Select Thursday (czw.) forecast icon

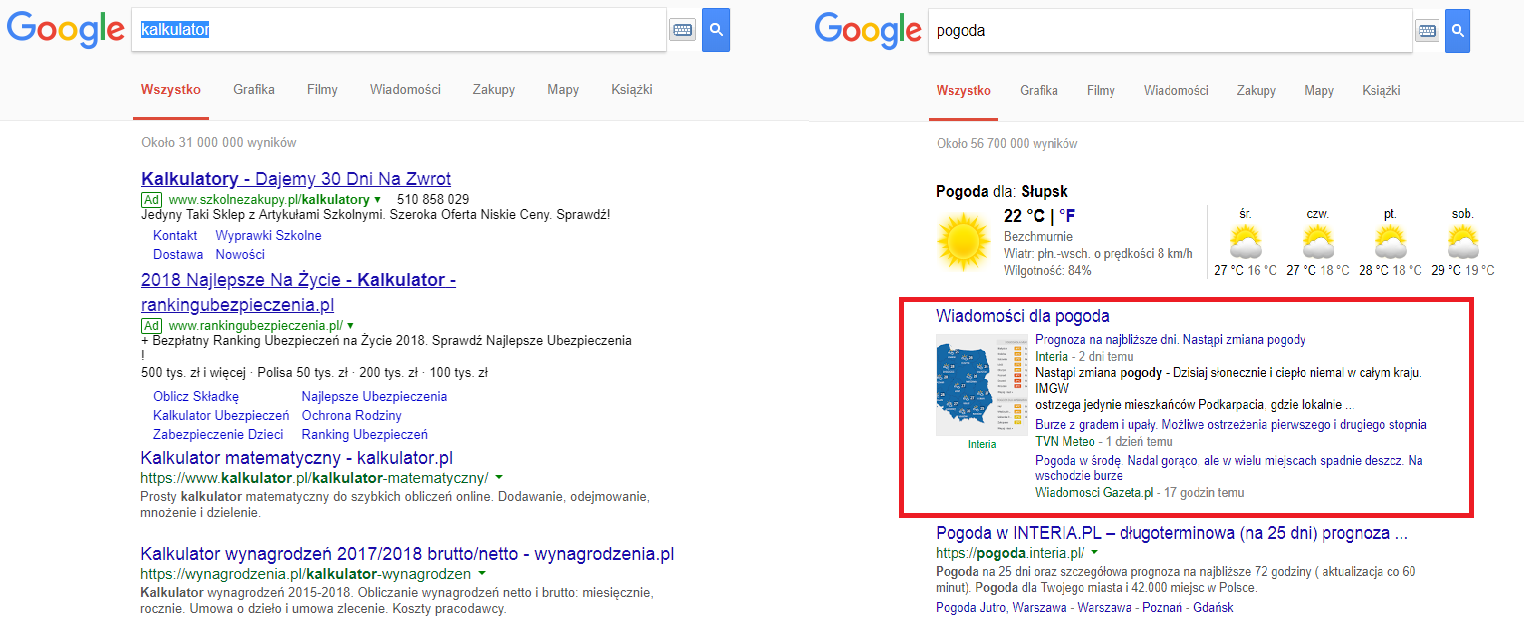point(1318,242)
